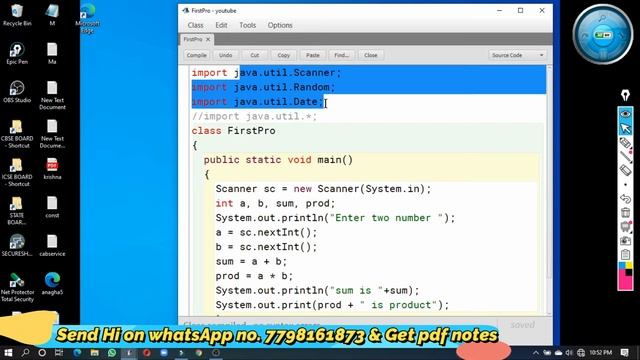The image size is (640, 360).
Task: Open the Source Code view dropdown
Action: point(517,55)
